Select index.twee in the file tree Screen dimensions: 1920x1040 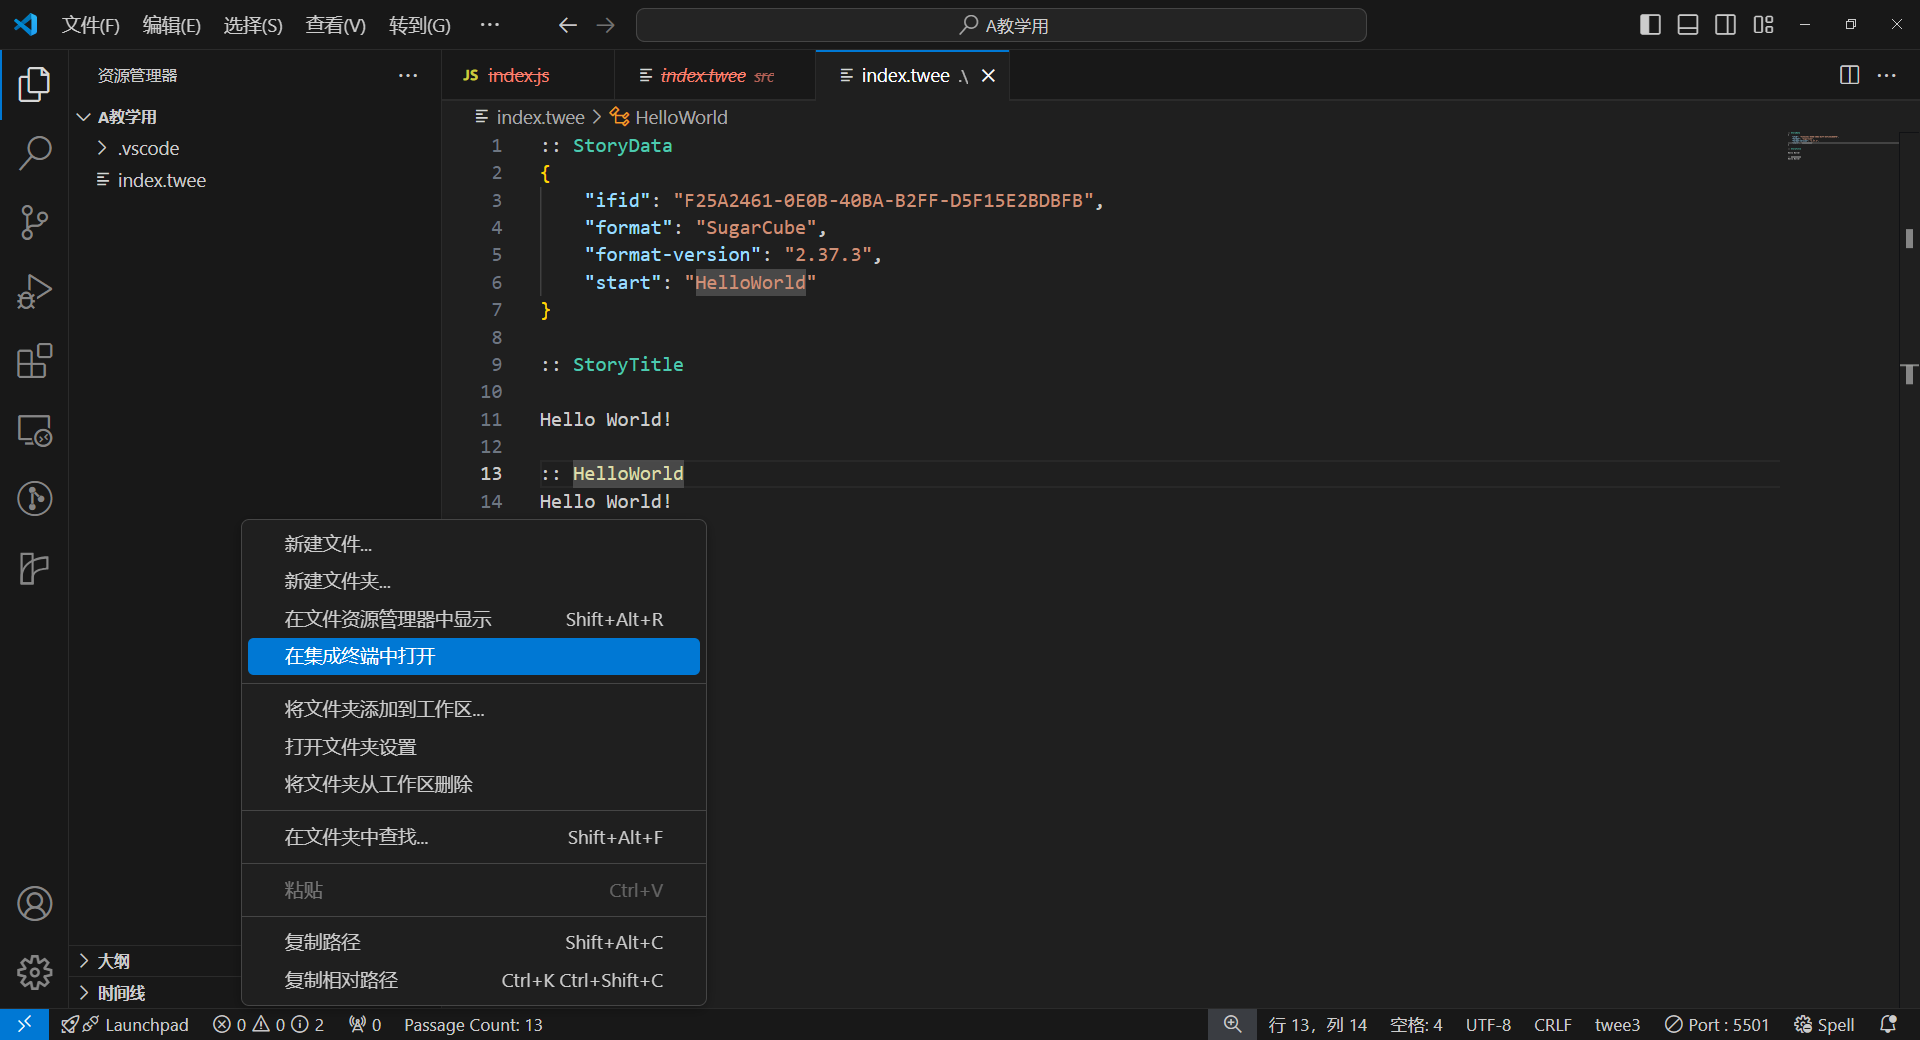[254, 180]
